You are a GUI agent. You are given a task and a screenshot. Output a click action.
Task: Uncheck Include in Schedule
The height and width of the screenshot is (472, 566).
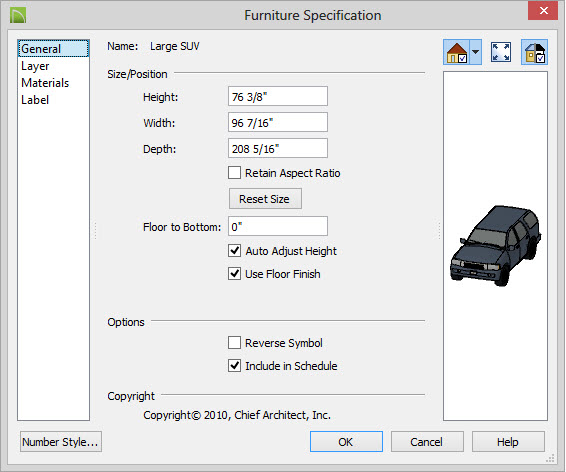click(x=234, y=366)
